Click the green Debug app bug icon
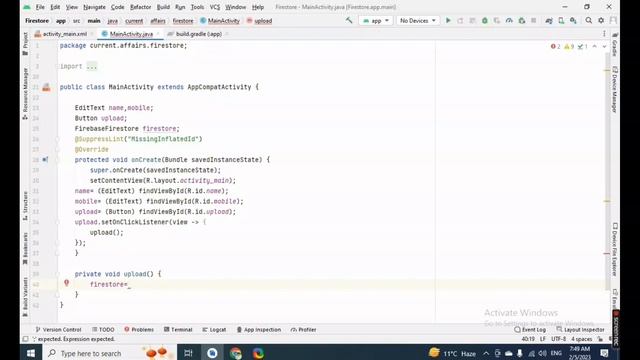Screen dimensions: 640x360 click(x=484, y=20)
